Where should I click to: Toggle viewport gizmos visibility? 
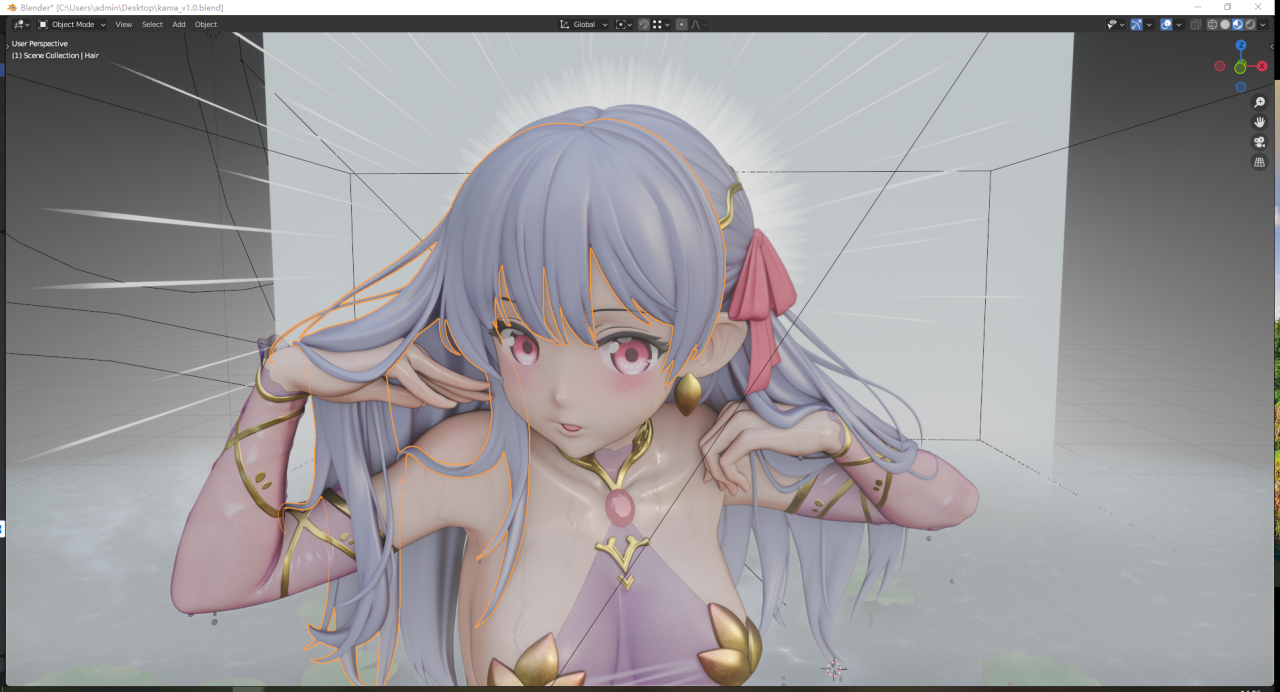point(1137,24)
